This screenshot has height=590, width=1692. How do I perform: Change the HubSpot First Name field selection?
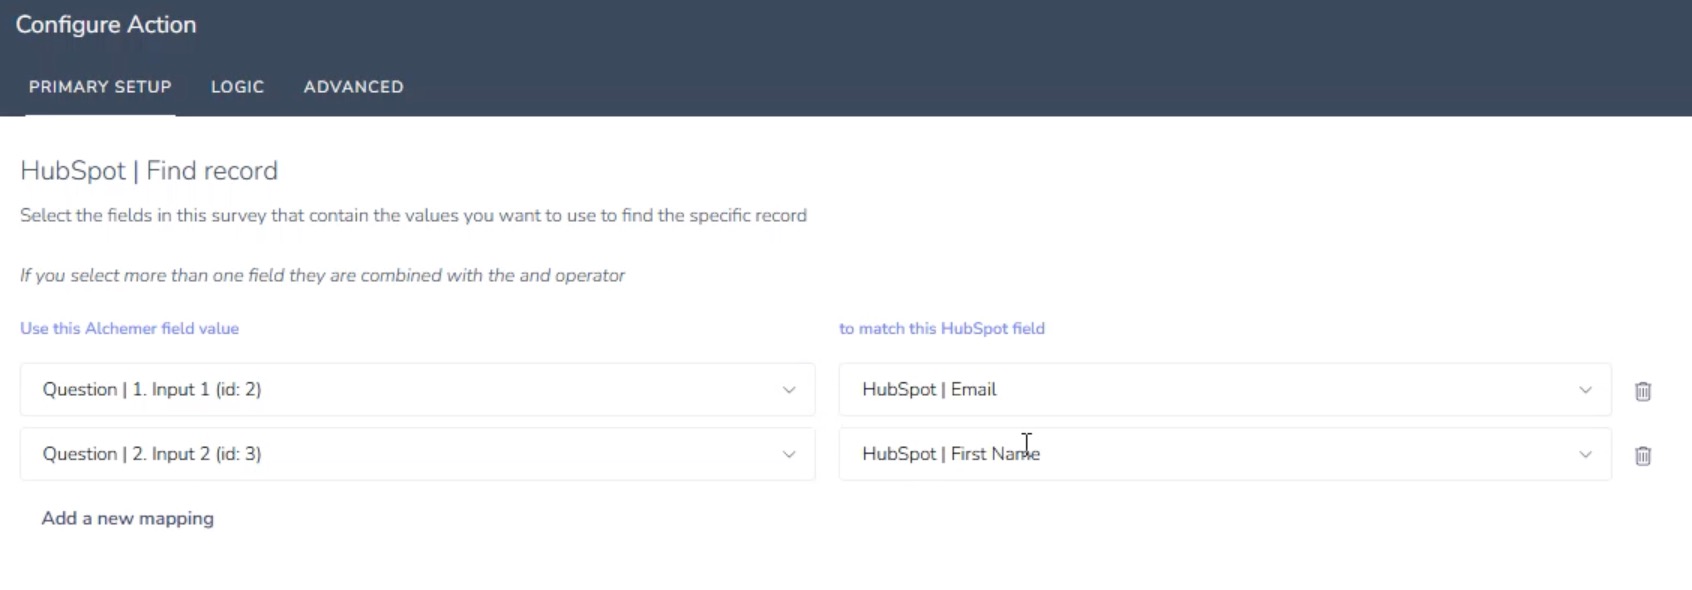1200,455
